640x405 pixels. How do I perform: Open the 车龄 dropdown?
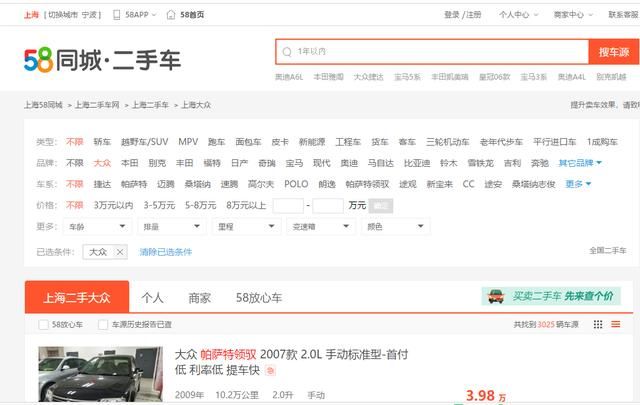[x=97, y=227]
